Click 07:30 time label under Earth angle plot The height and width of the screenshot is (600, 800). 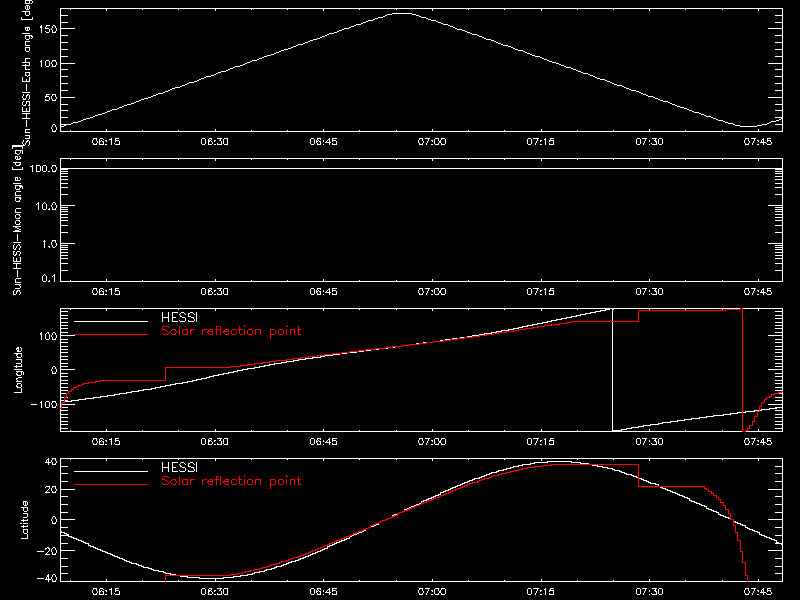point(649,142)
